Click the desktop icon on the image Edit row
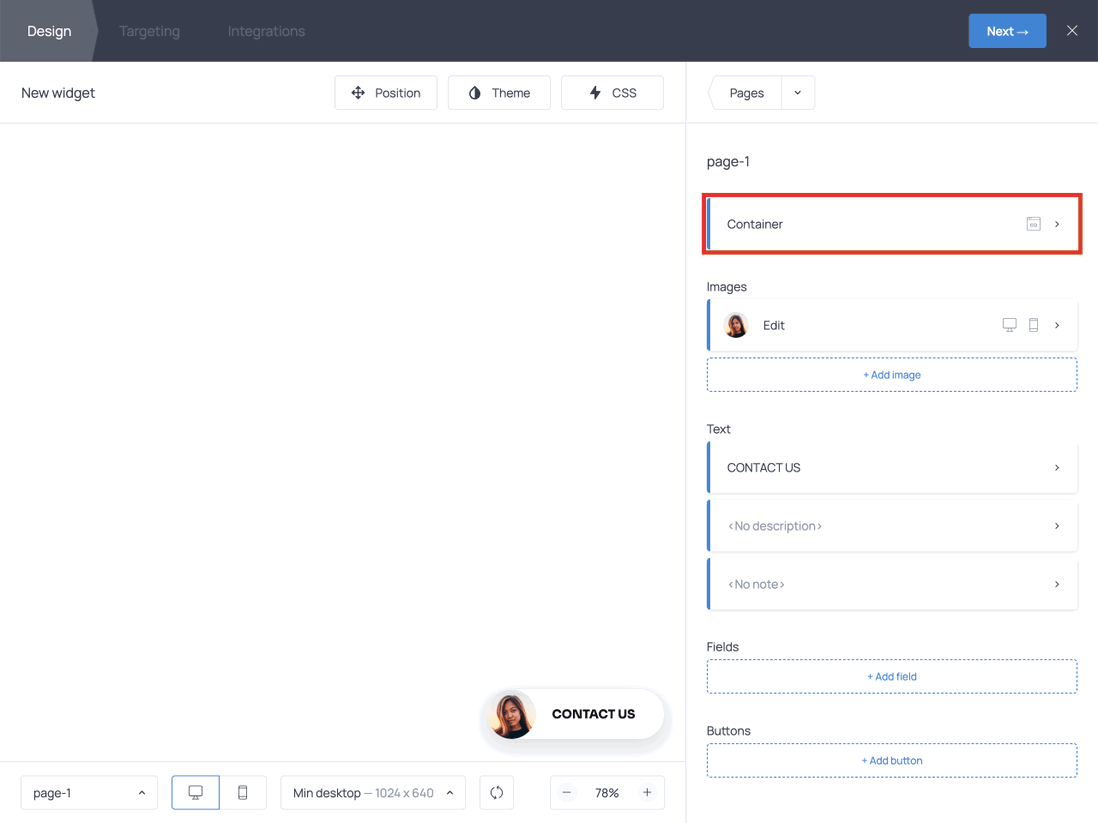 click(1009, 324)
